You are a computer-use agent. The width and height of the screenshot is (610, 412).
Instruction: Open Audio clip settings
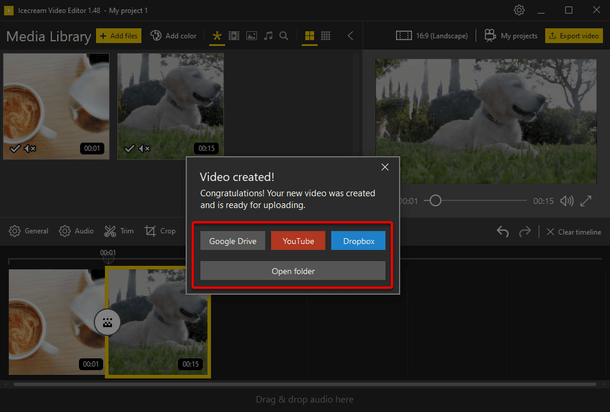point(76,231)
